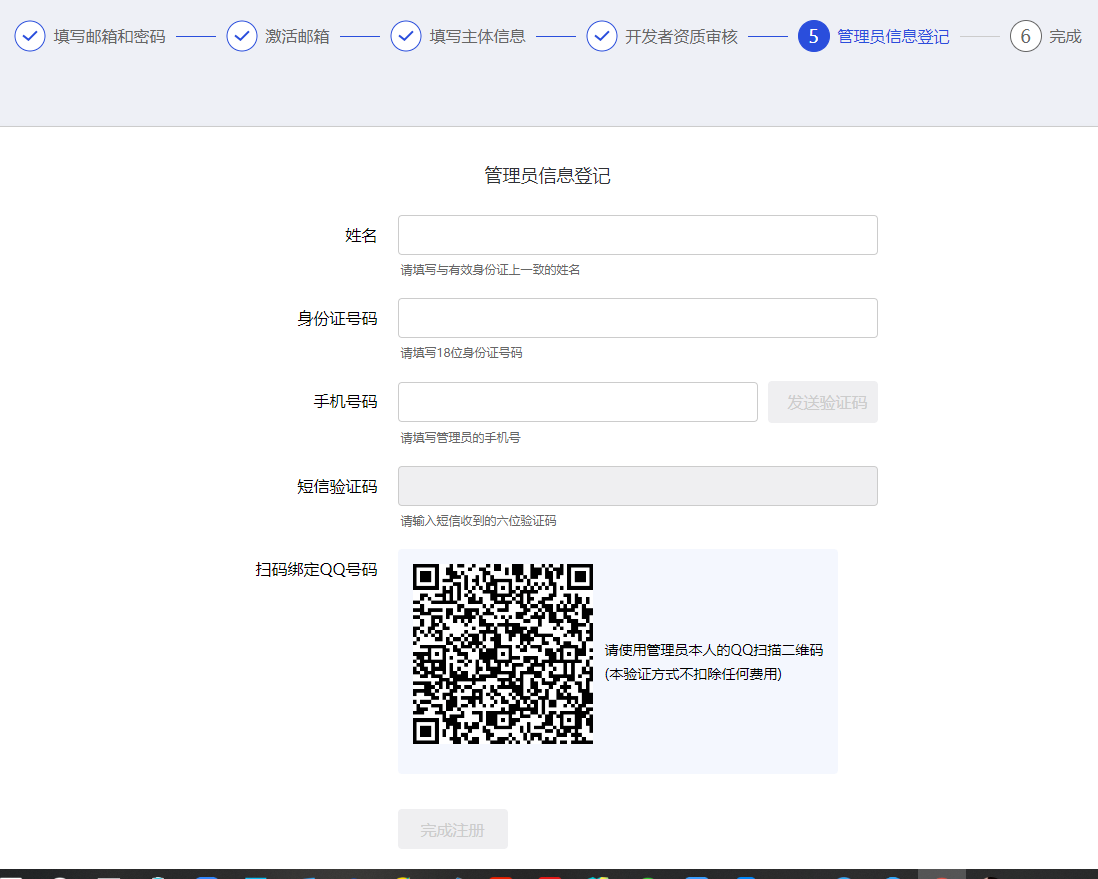Click the hint 请输入短信收到的六位验证码
The width and height of the screenshot is (1098, 879).
point(478,521)
